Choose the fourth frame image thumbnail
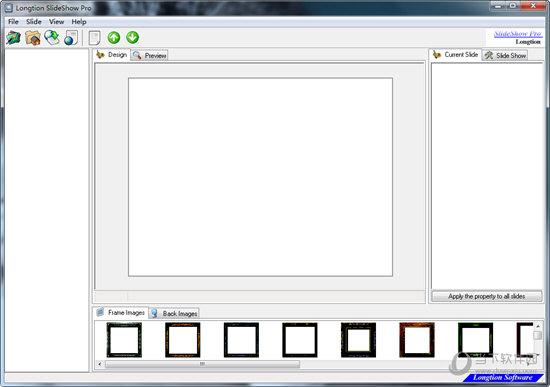 pyautogui.click(x=300, y=340)
